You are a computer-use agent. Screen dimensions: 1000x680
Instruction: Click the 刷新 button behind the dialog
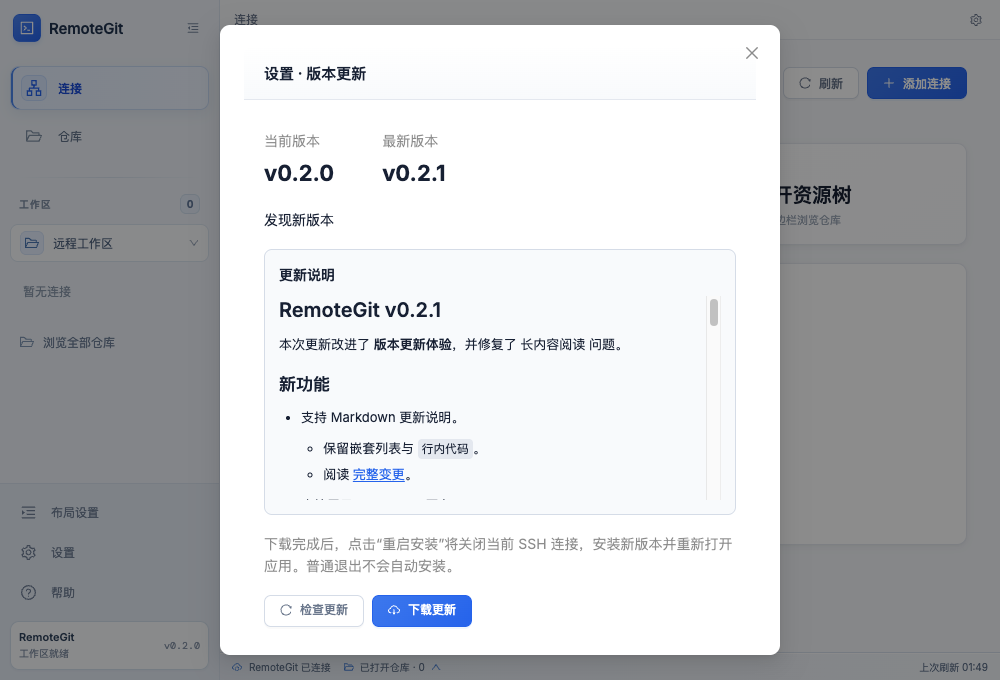point(821,84)
